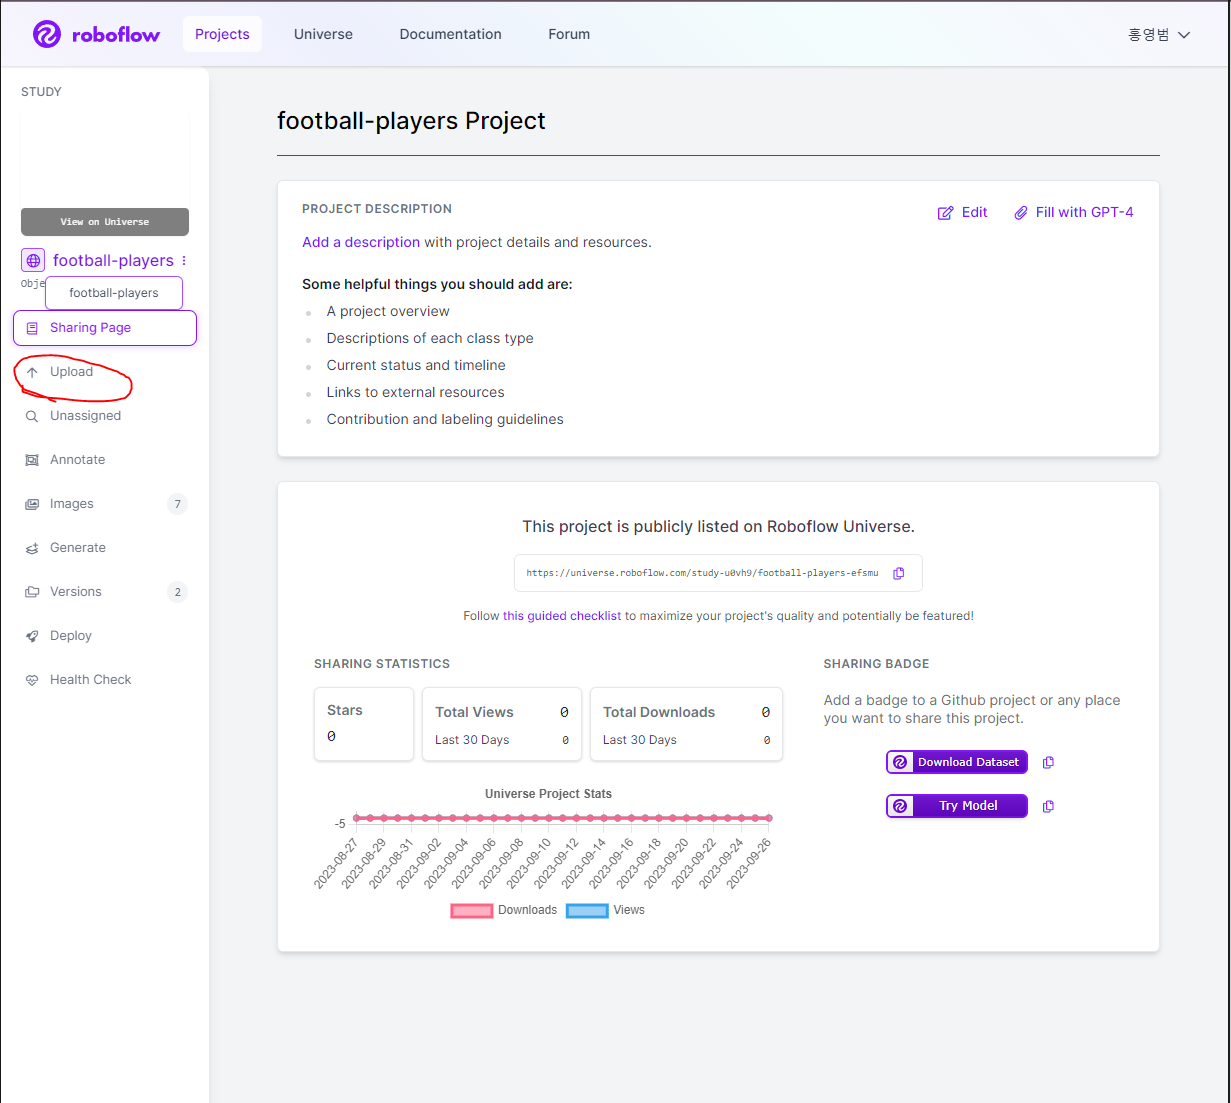This screenshot has width=1231, height=1103.
Task: Click the Versions count badge 2
Action: (178, 592)
